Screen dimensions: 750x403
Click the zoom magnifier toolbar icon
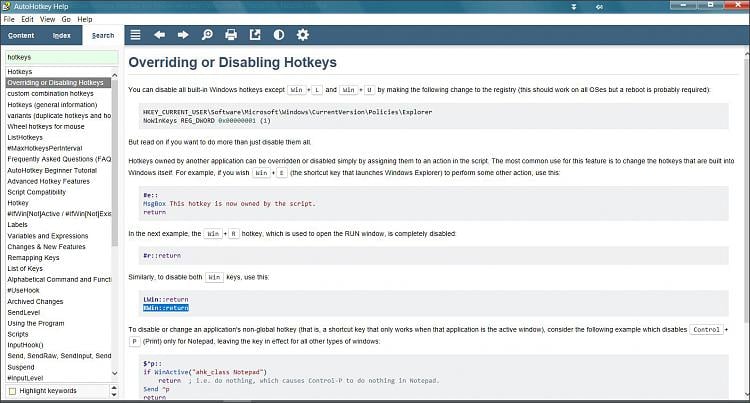pos(207,35)
